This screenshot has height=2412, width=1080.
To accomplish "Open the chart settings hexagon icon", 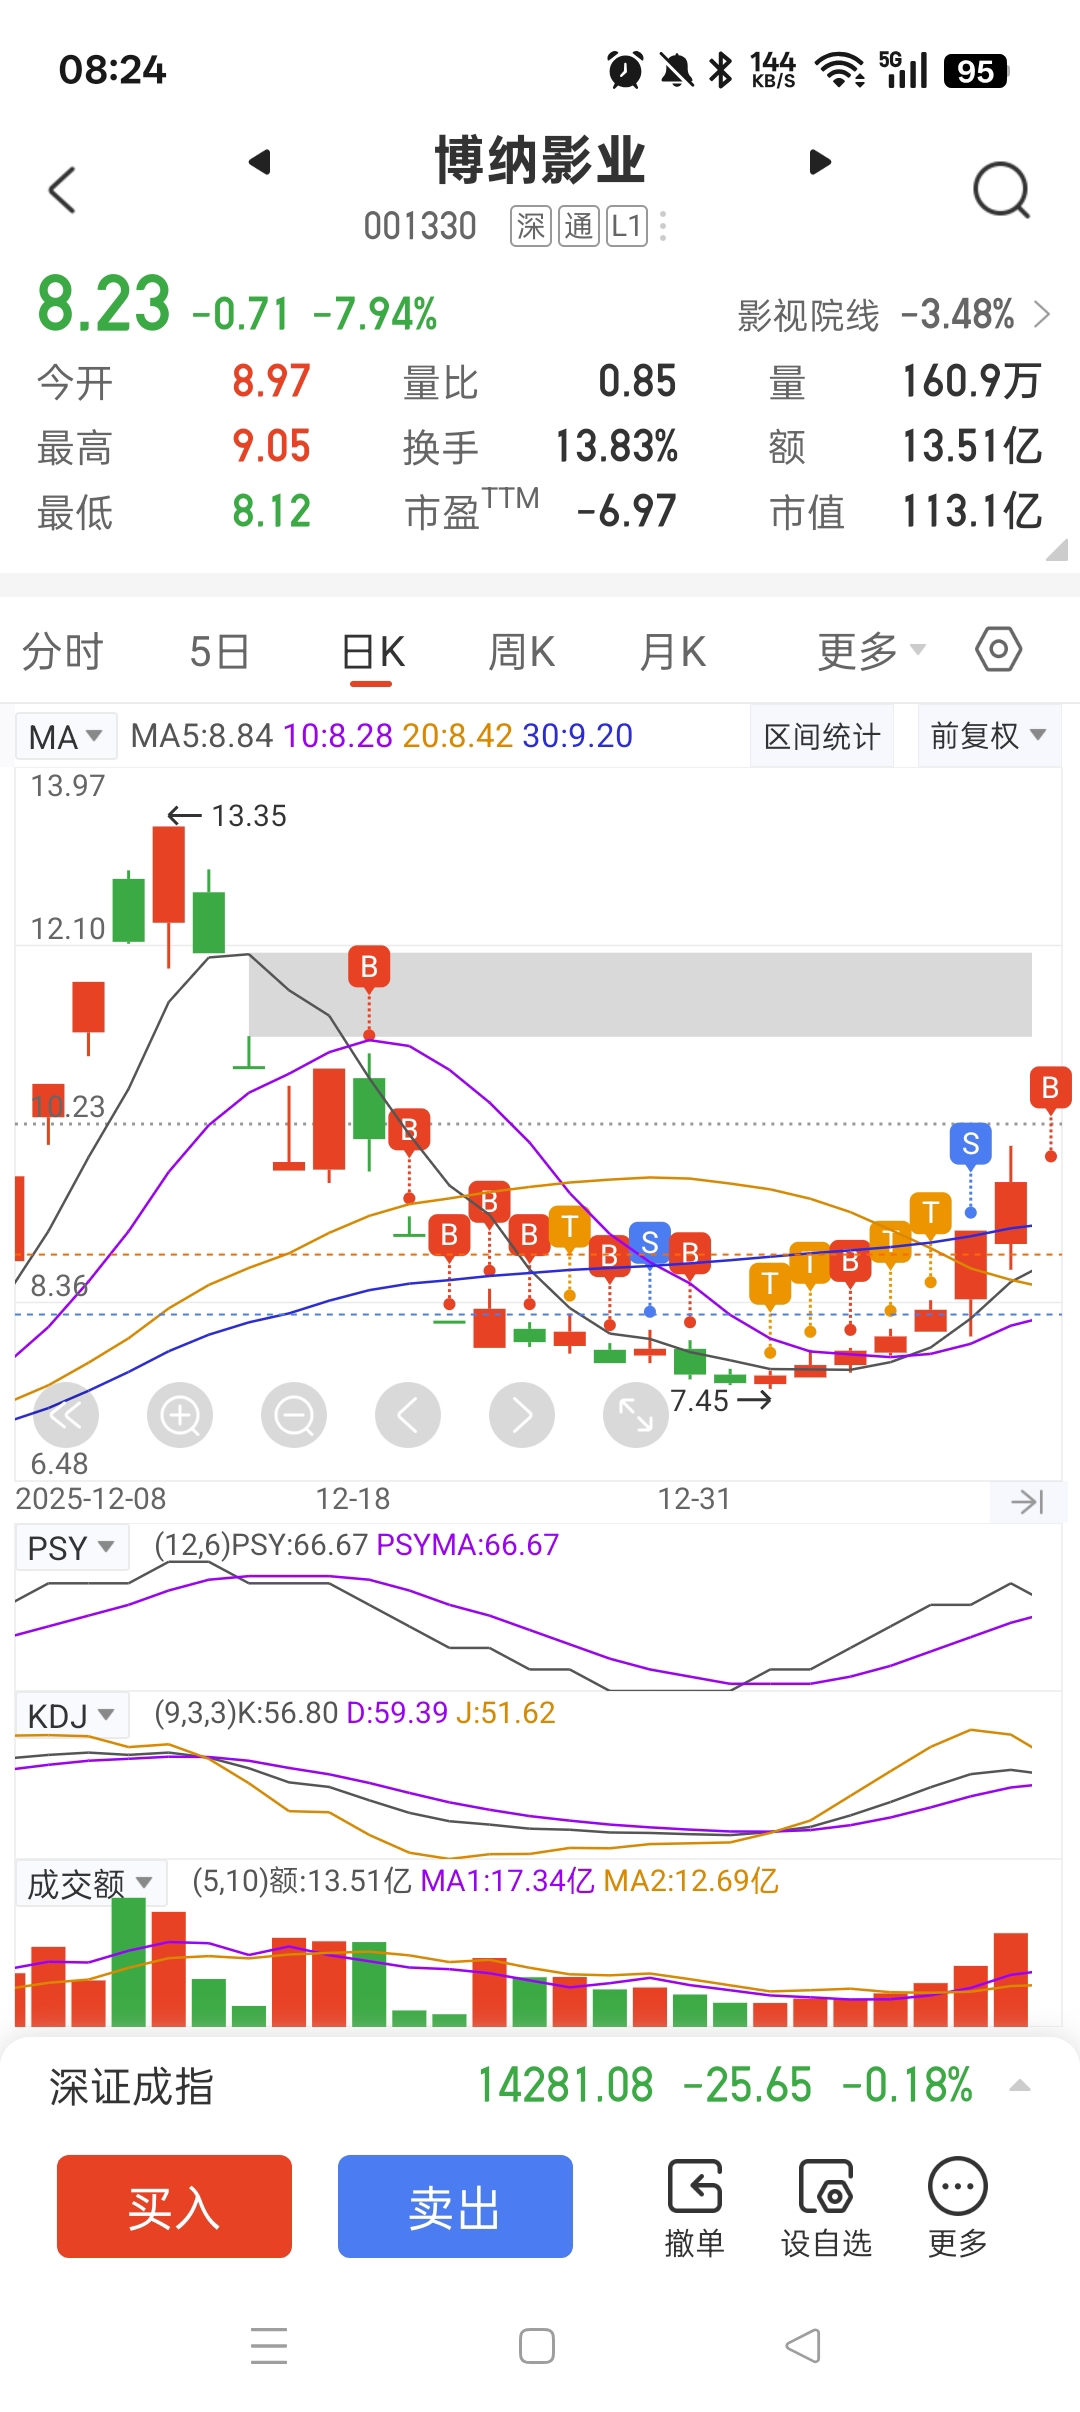I will pyautogui.click(x=998, y=650).
